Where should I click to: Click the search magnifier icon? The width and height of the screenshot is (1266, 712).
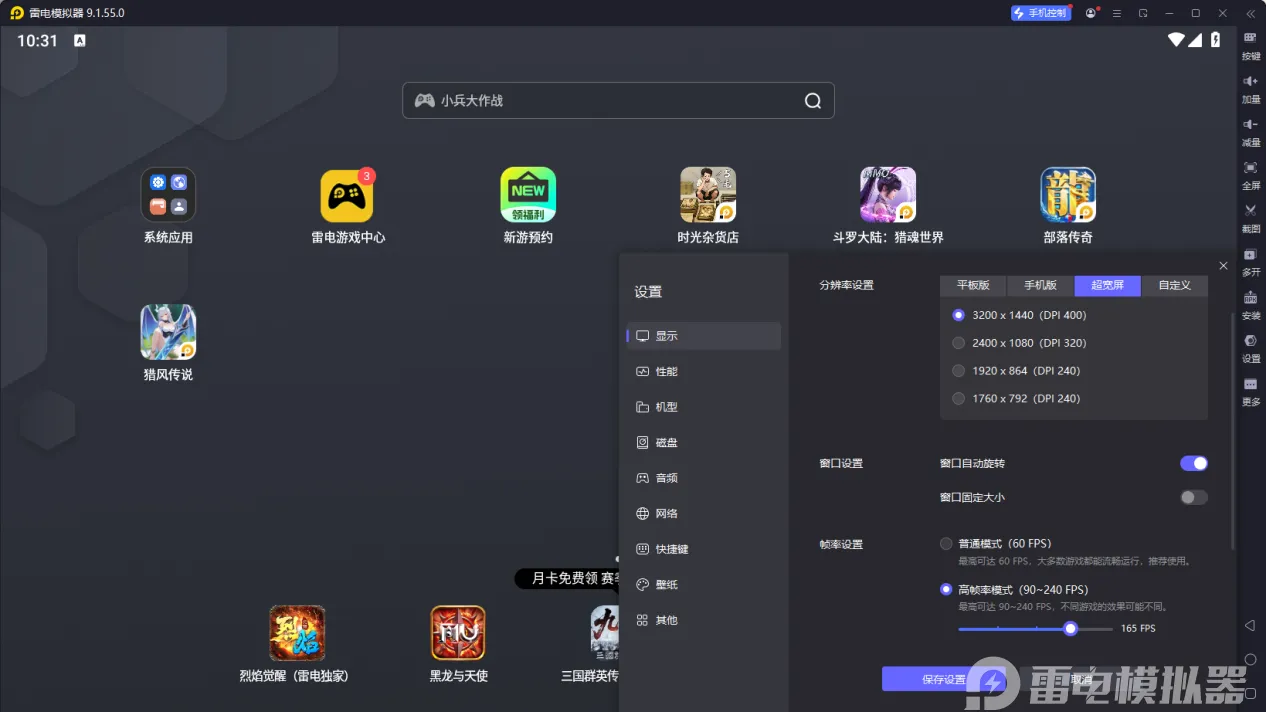point(813,101)
